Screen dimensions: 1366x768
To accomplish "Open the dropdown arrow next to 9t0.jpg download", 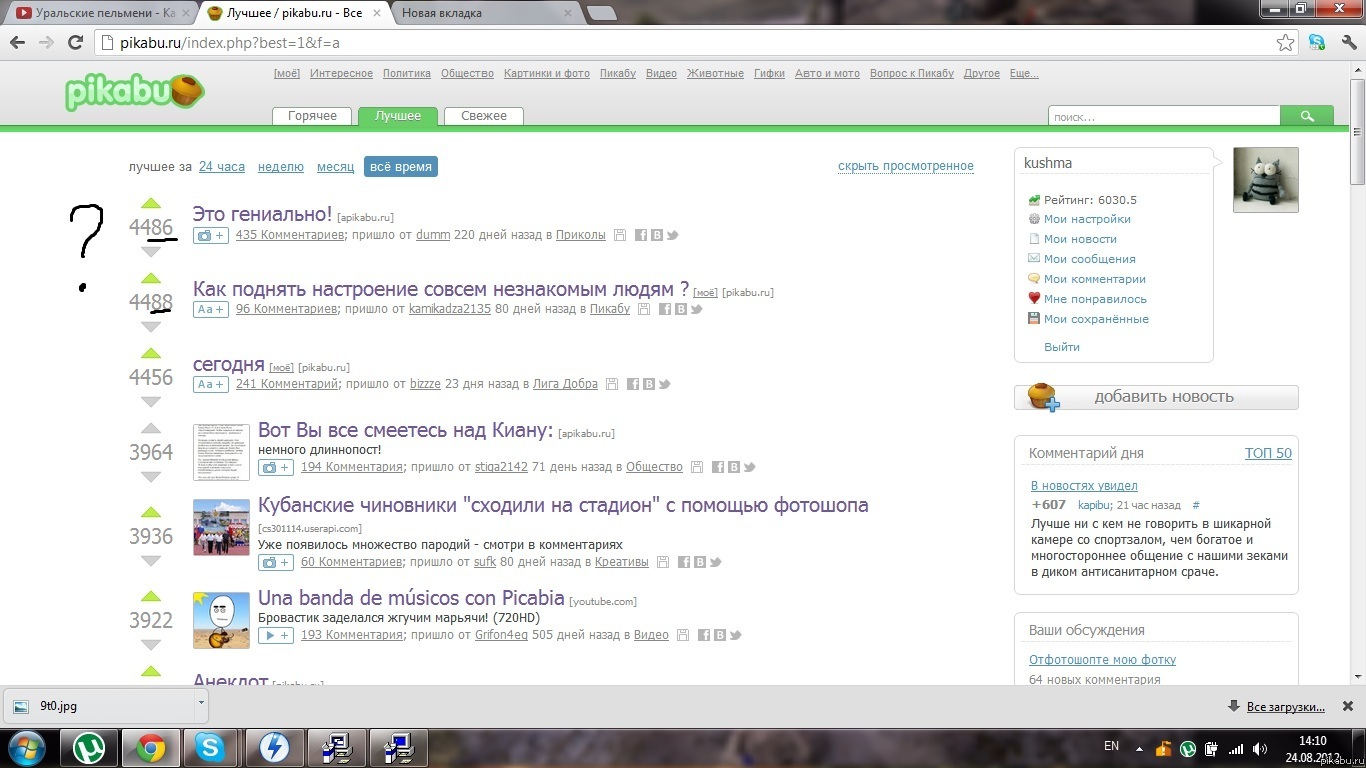I will coord(201,703).
